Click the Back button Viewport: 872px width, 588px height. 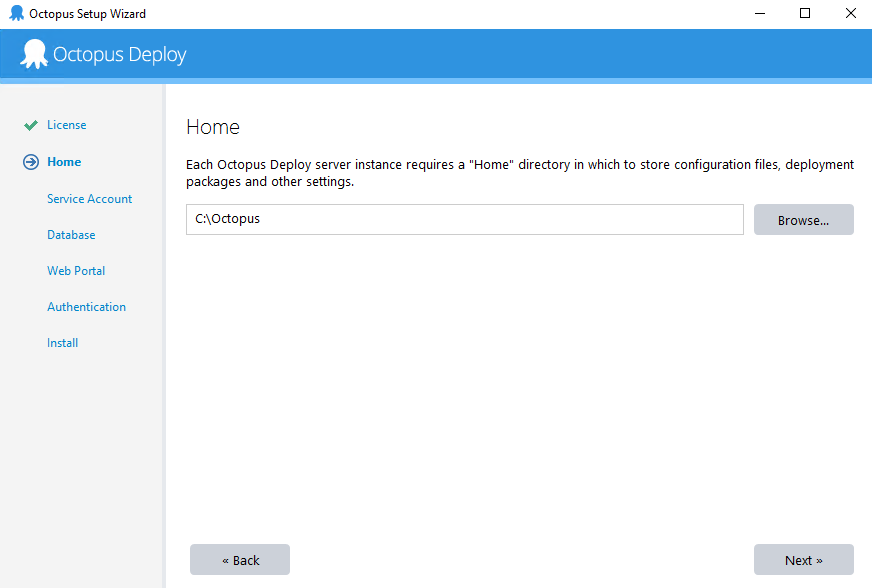(240, 560)
